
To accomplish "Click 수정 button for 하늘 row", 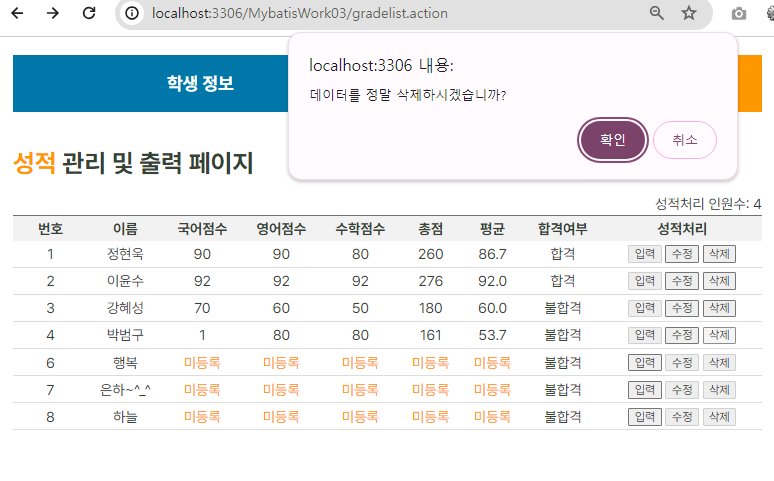I will point(682,417).
